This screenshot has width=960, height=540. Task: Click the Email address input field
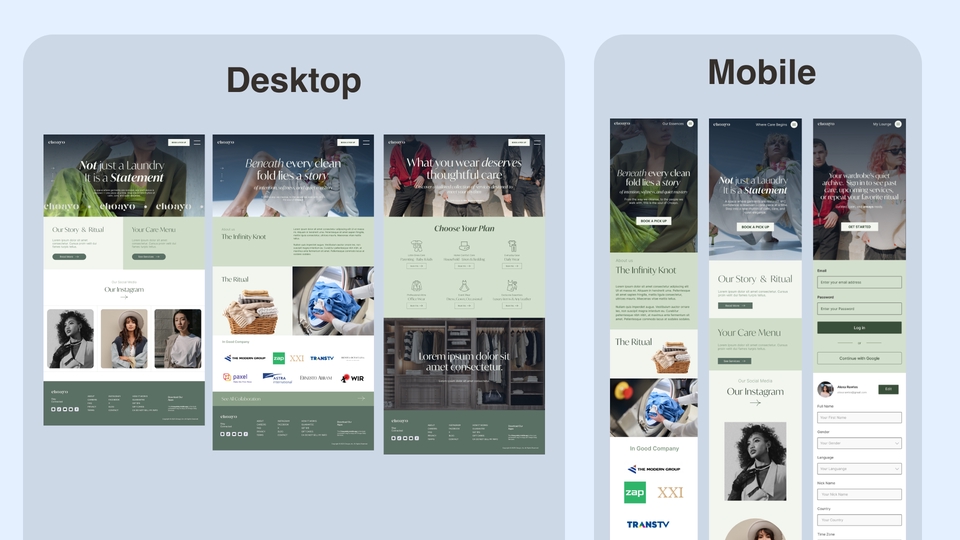(x=859, y=282)
